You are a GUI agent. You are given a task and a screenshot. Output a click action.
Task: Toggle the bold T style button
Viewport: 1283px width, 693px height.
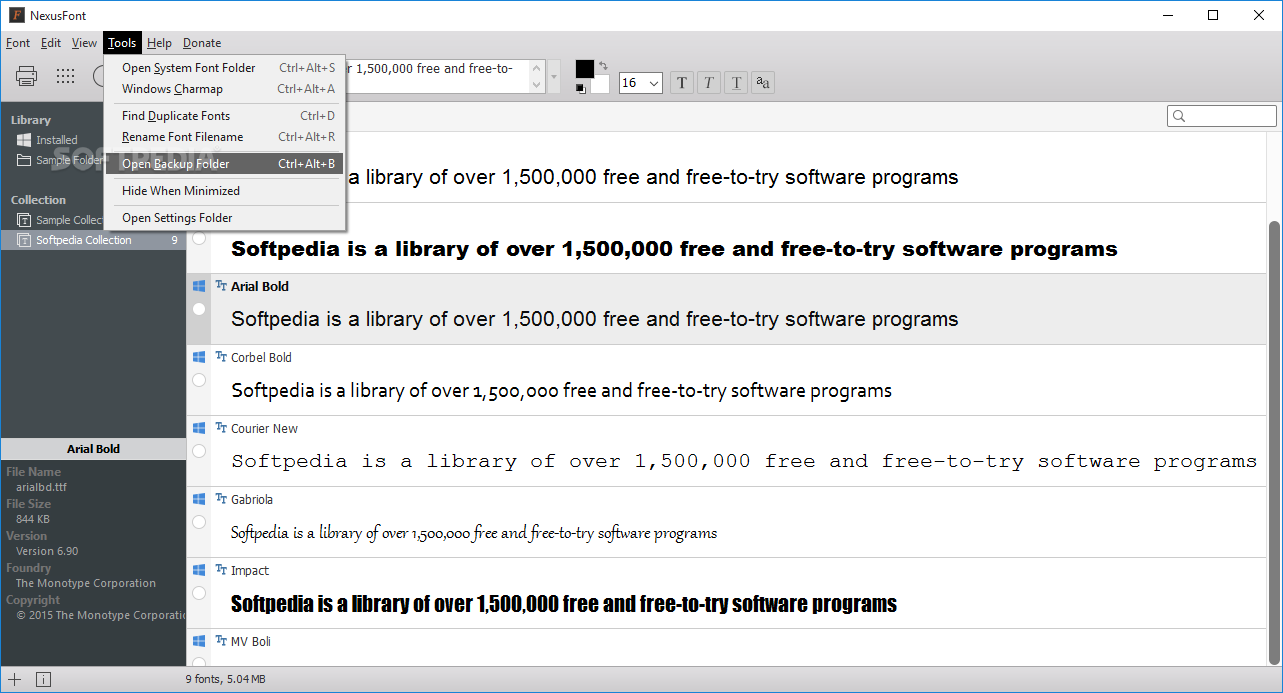[682, 83]
